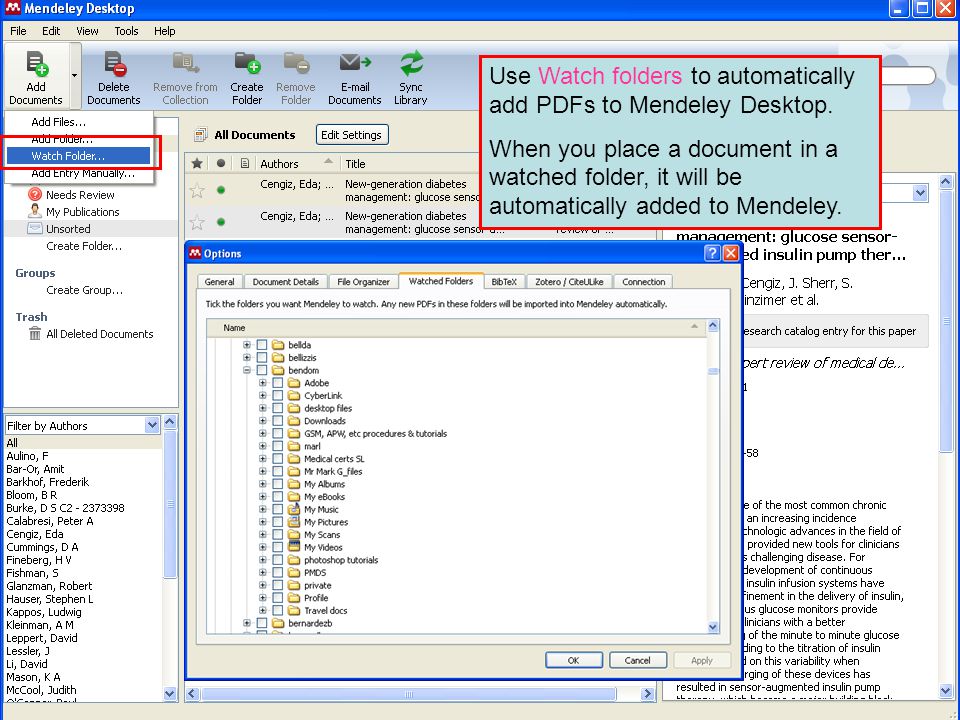960x720 pixels.
Task: Tick the bellda folder checkbox
Action: click(262, 345)
